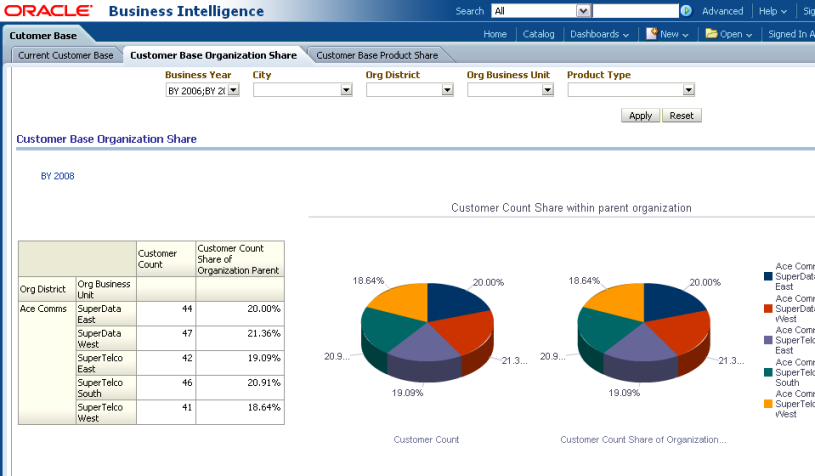
Task: Click the Apply button
Action: click(640, 115)
